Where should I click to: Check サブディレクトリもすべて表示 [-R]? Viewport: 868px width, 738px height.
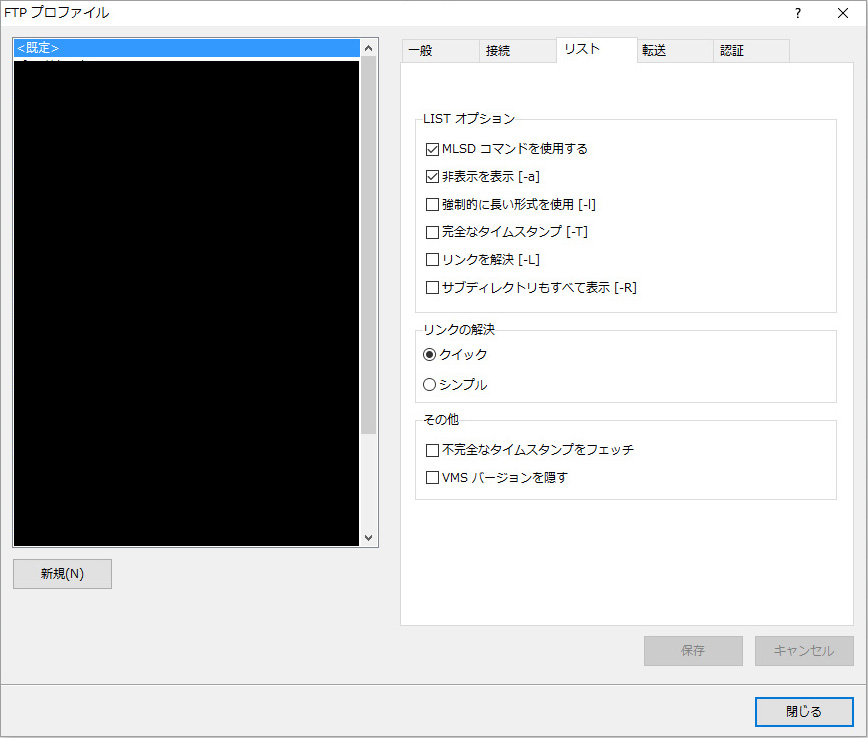pyautogui.click(x=432, y=288)
